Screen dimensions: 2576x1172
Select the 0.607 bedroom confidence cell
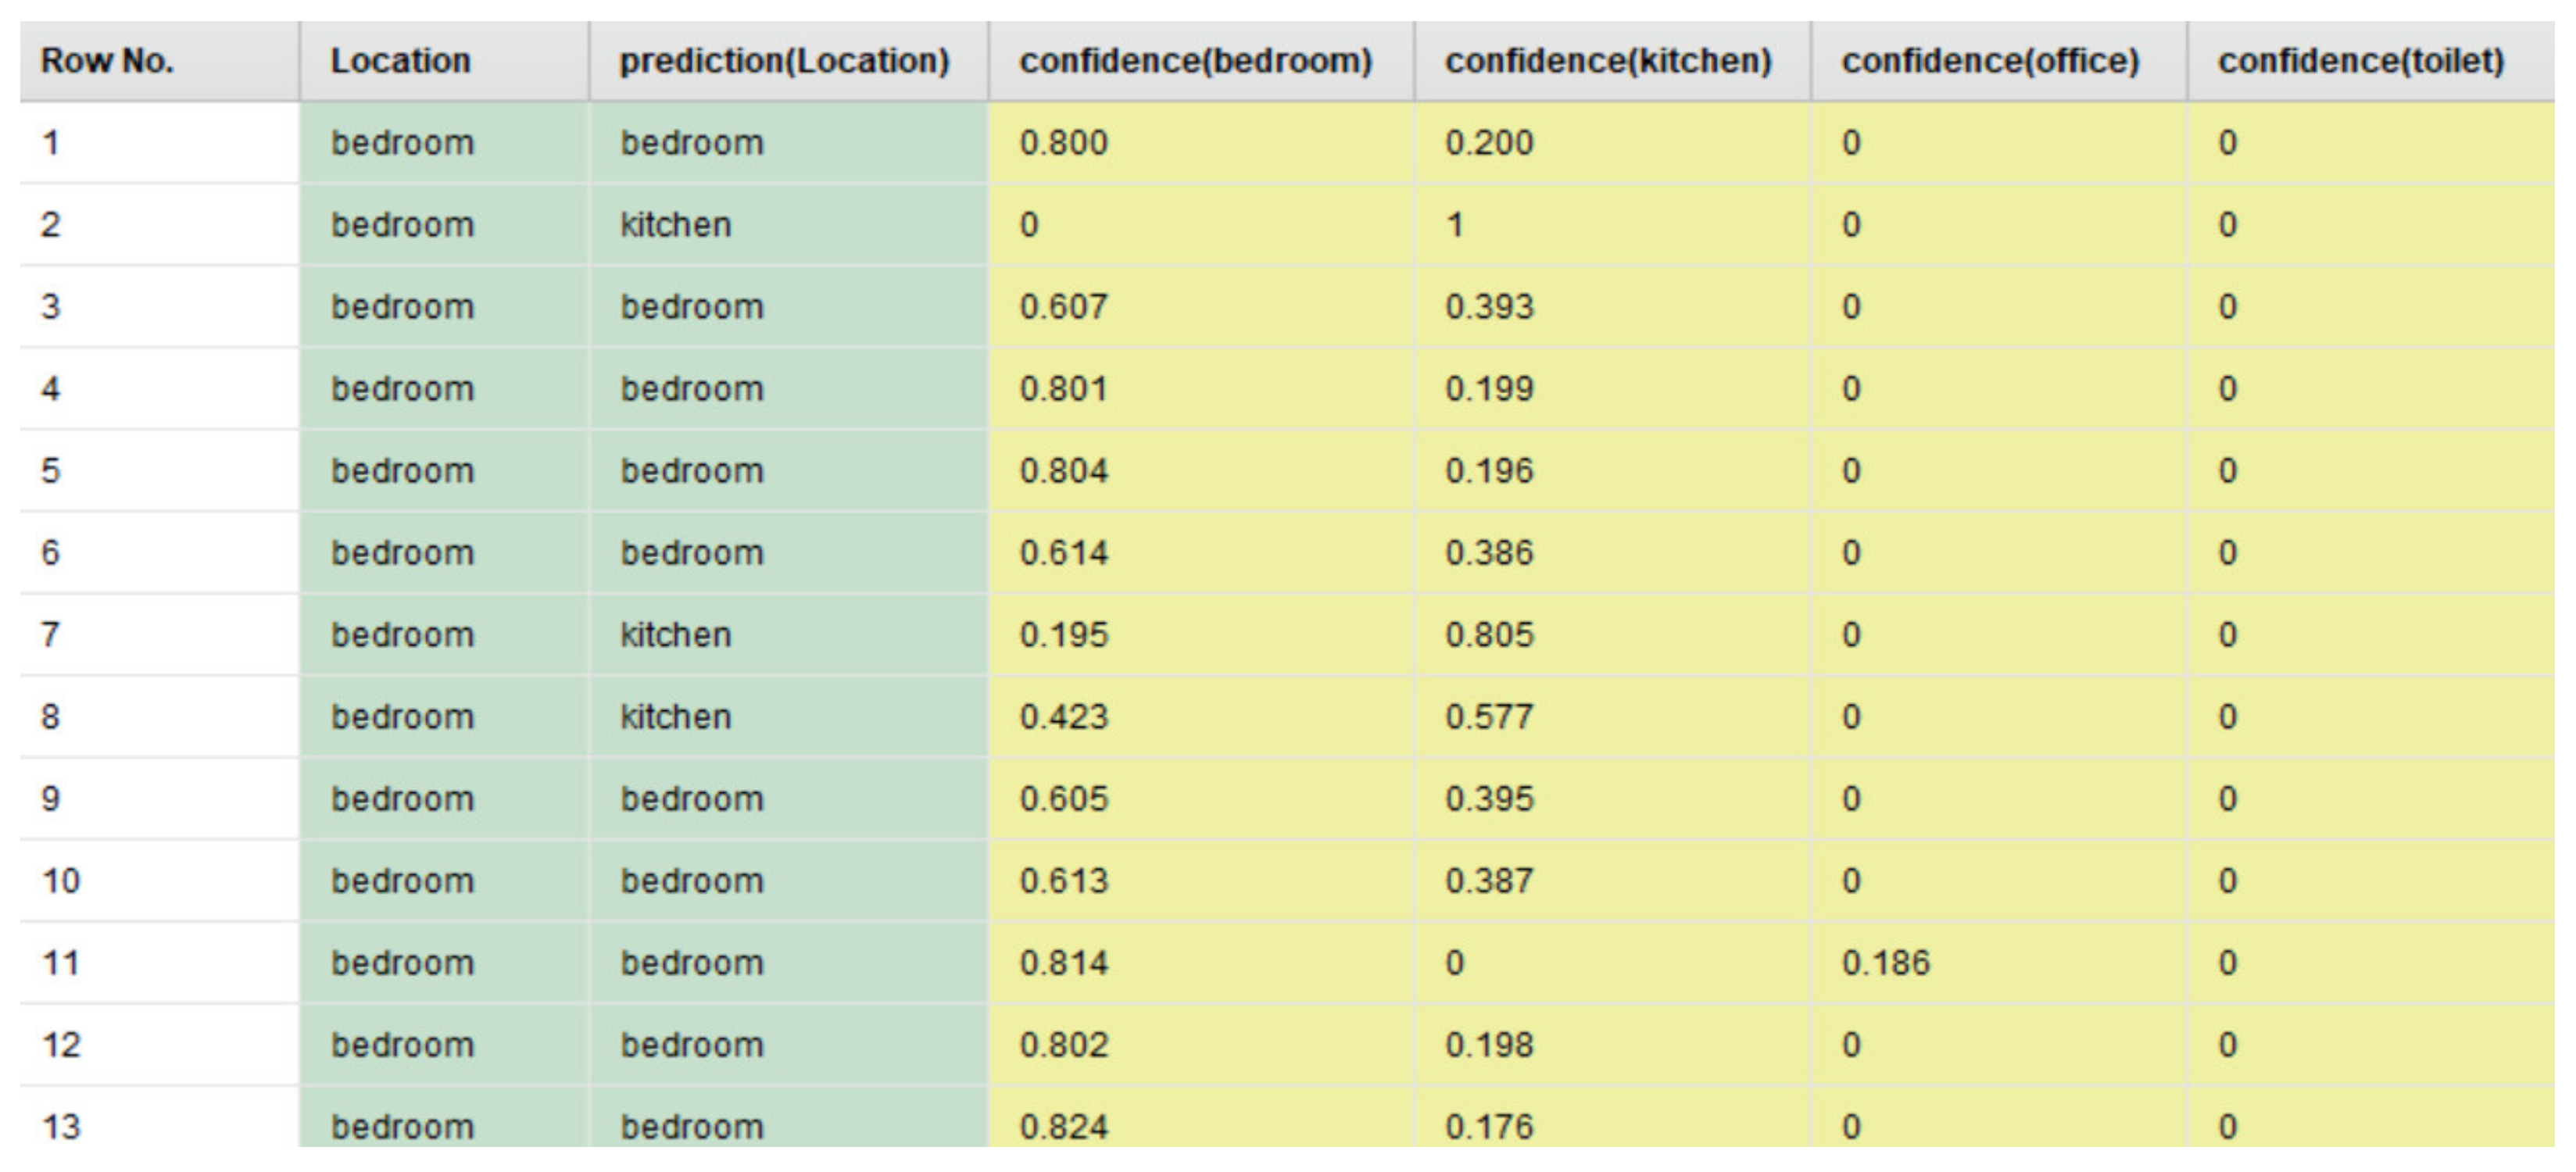pyautogui.click(x=1063, y=307)
